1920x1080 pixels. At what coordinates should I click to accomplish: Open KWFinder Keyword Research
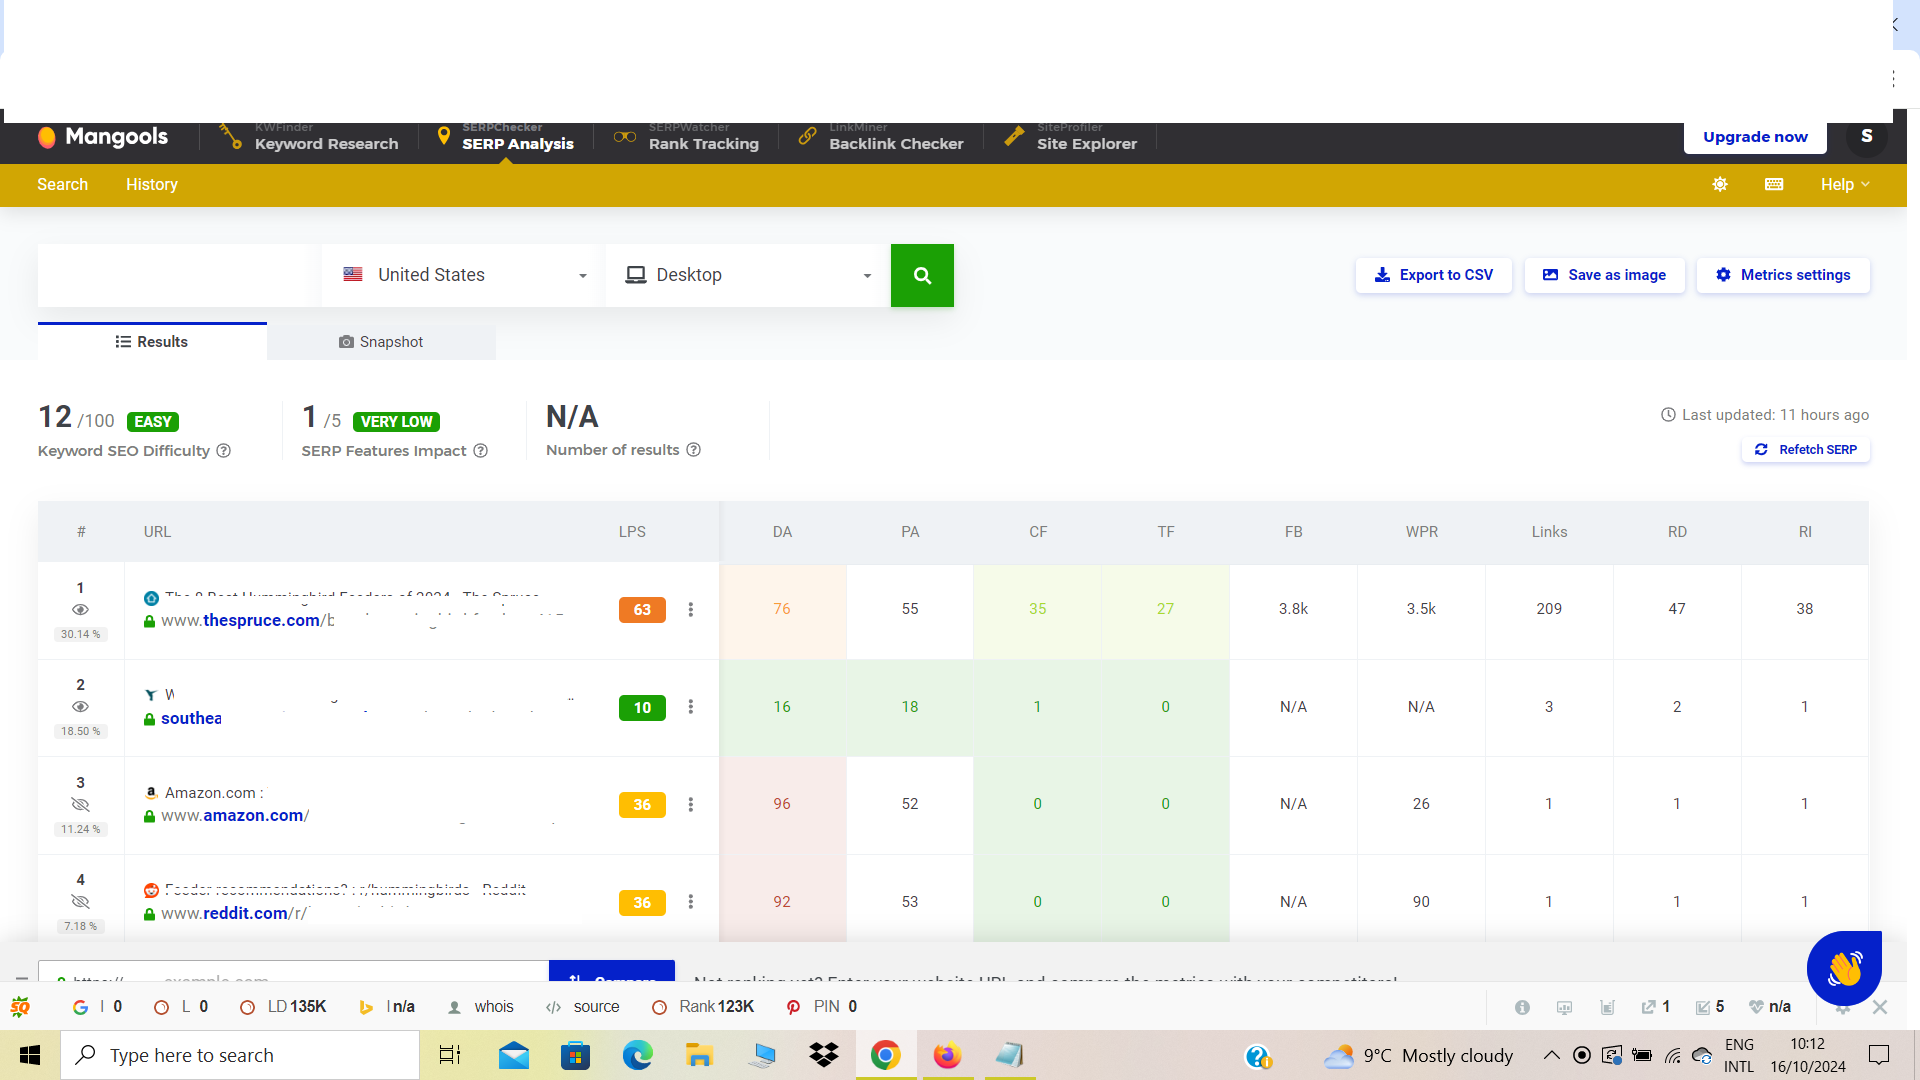[309, 137]
